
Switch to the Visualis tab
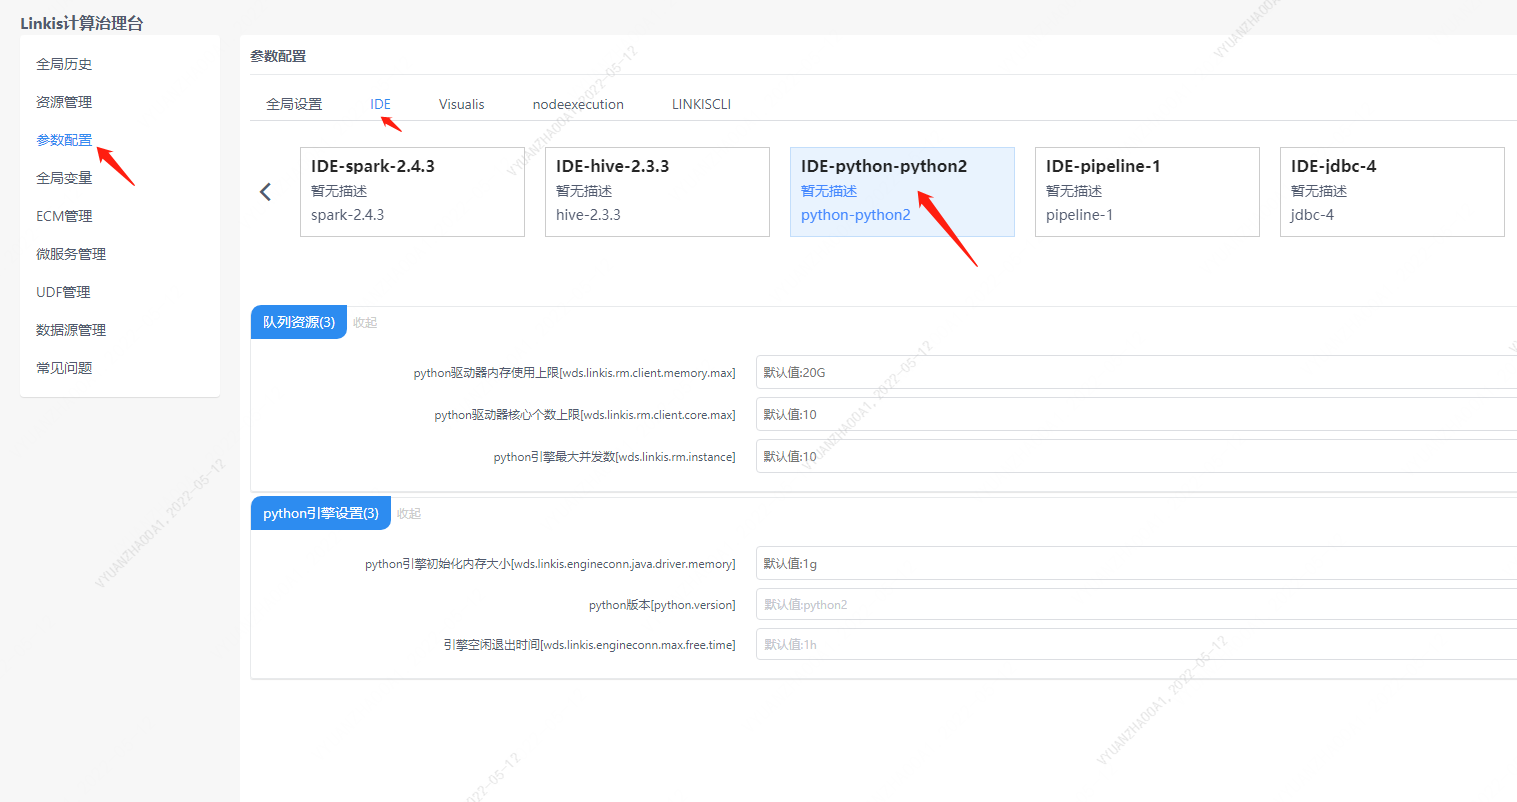pyautogui.click(x=461, y=103)
